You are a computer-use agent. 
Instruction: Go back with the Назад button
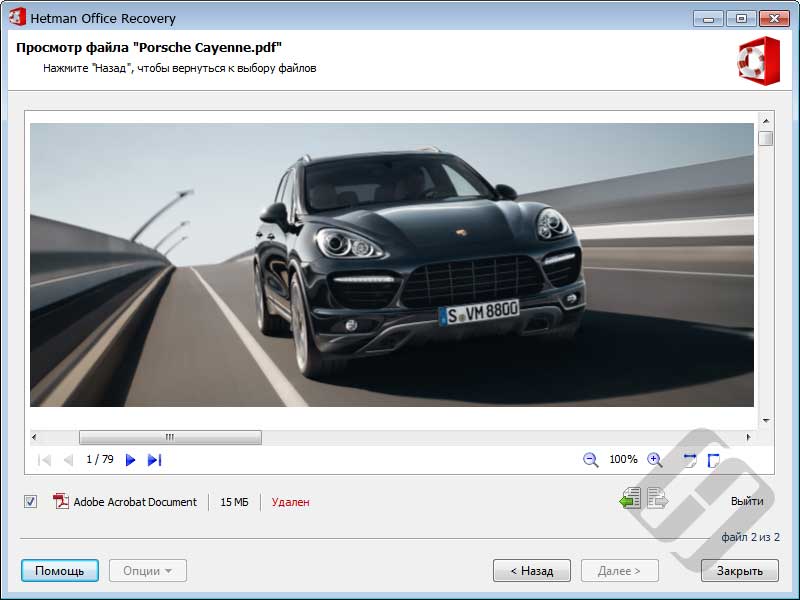click(532, 570)
